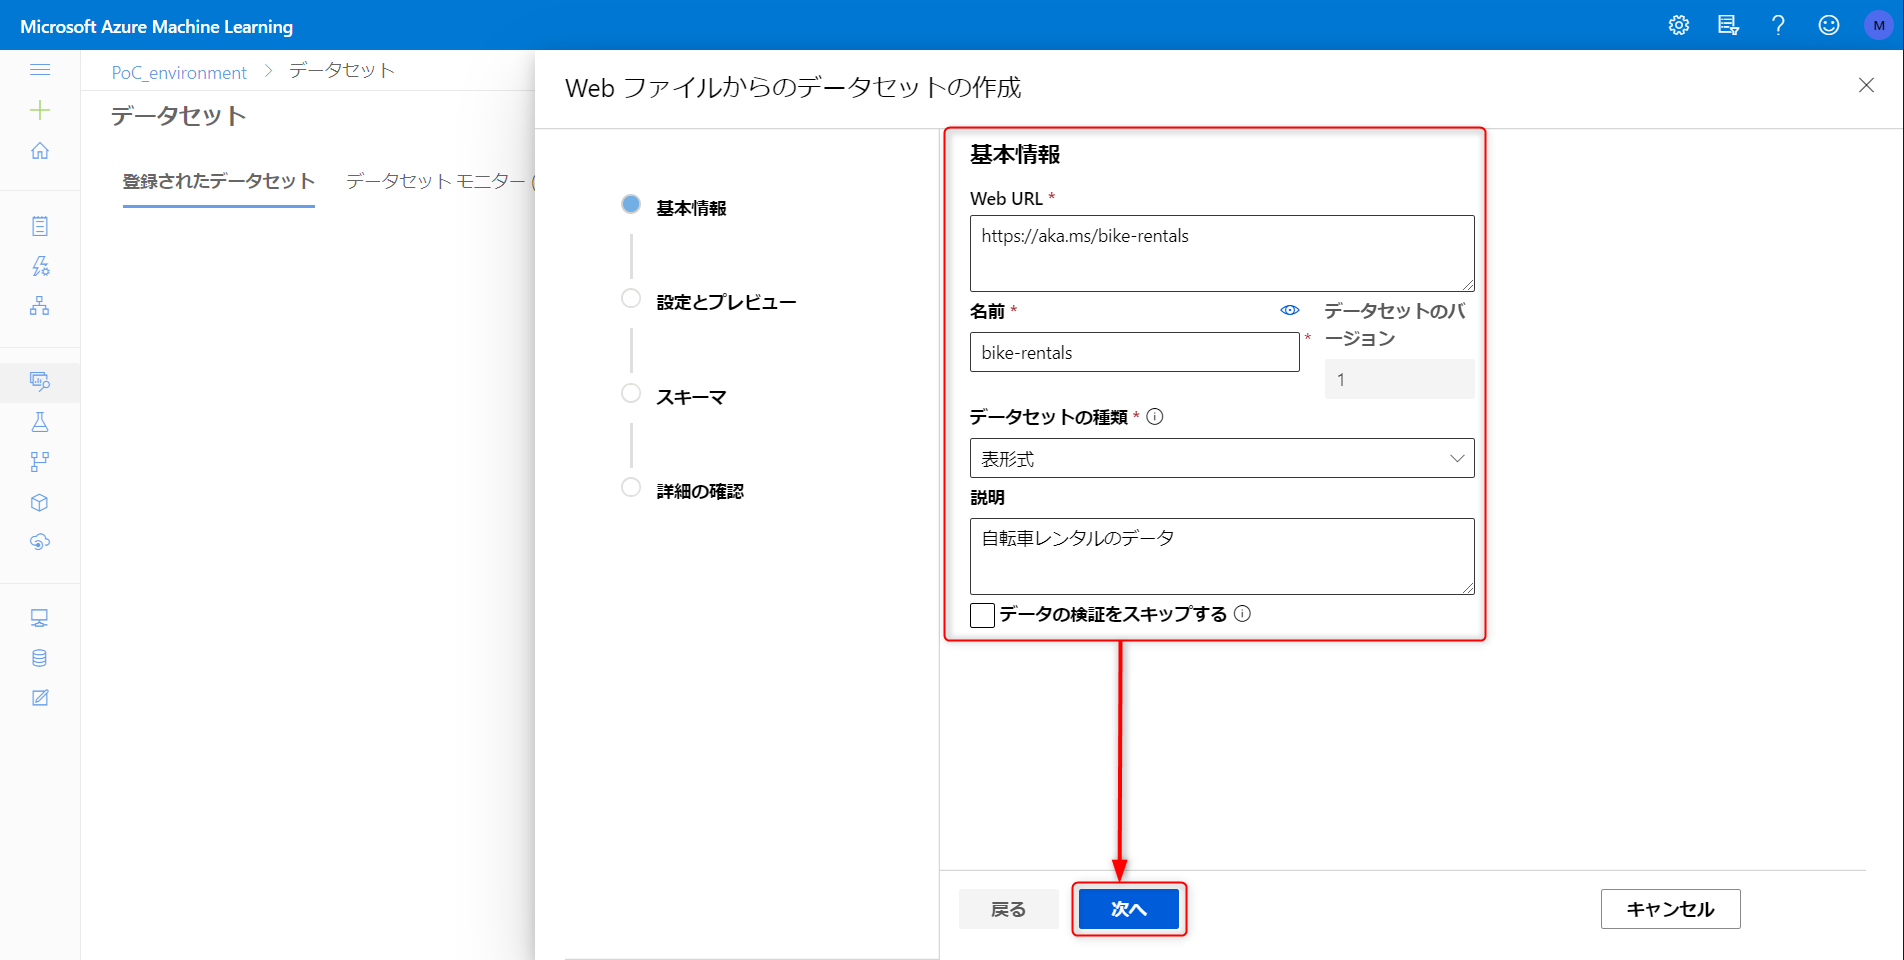Switch to the データセット モニター tab
Screen dimensions: 1904x960
tap(440, 181)
